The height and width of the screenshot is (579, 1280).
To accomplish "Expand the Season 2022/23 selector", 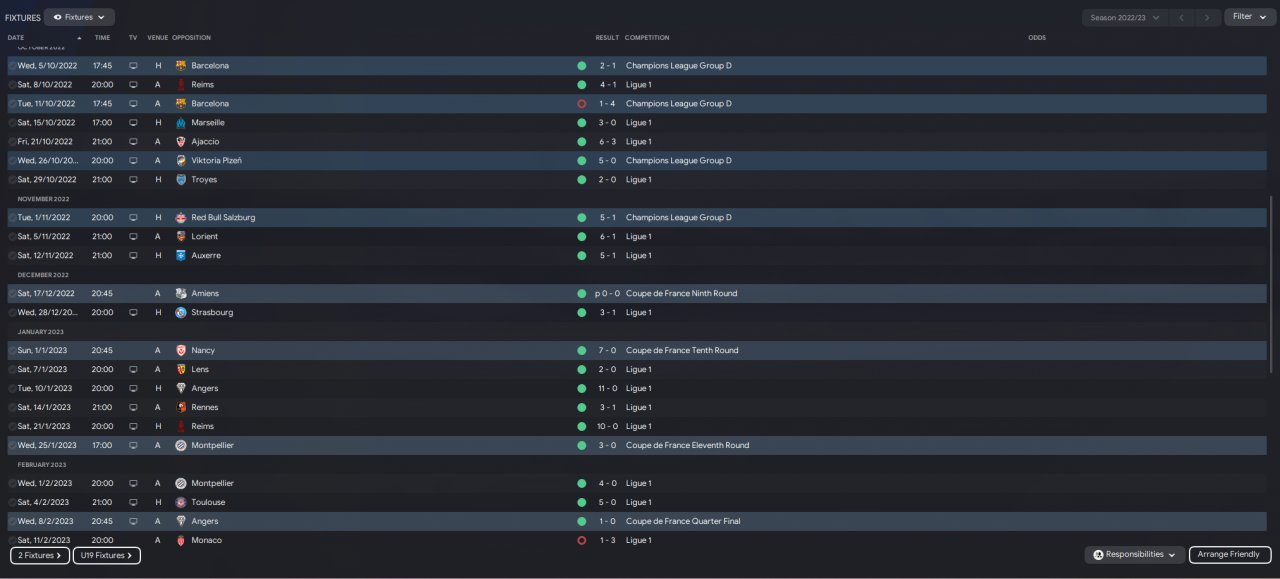I will coord(1125,17).
